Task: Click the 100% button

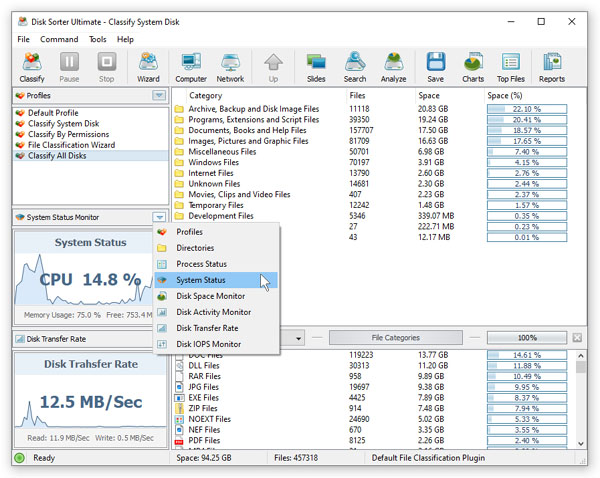Action: point(527,338)
